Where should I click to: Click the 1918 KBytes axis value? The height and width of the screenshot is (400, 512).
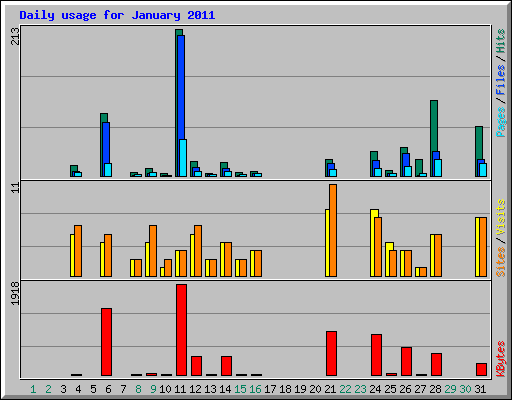click(x=15, y=293)
